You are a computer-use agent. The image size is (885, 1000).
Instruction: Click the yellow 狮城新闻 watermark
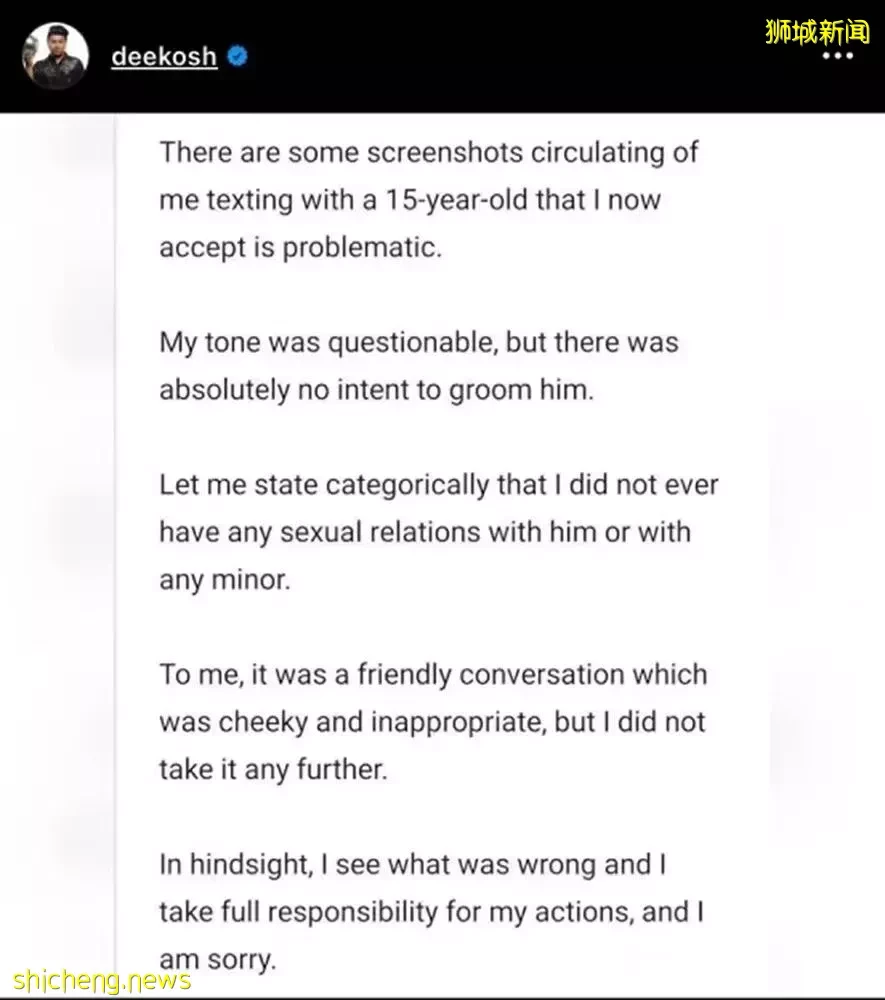[x=817, y=31]
